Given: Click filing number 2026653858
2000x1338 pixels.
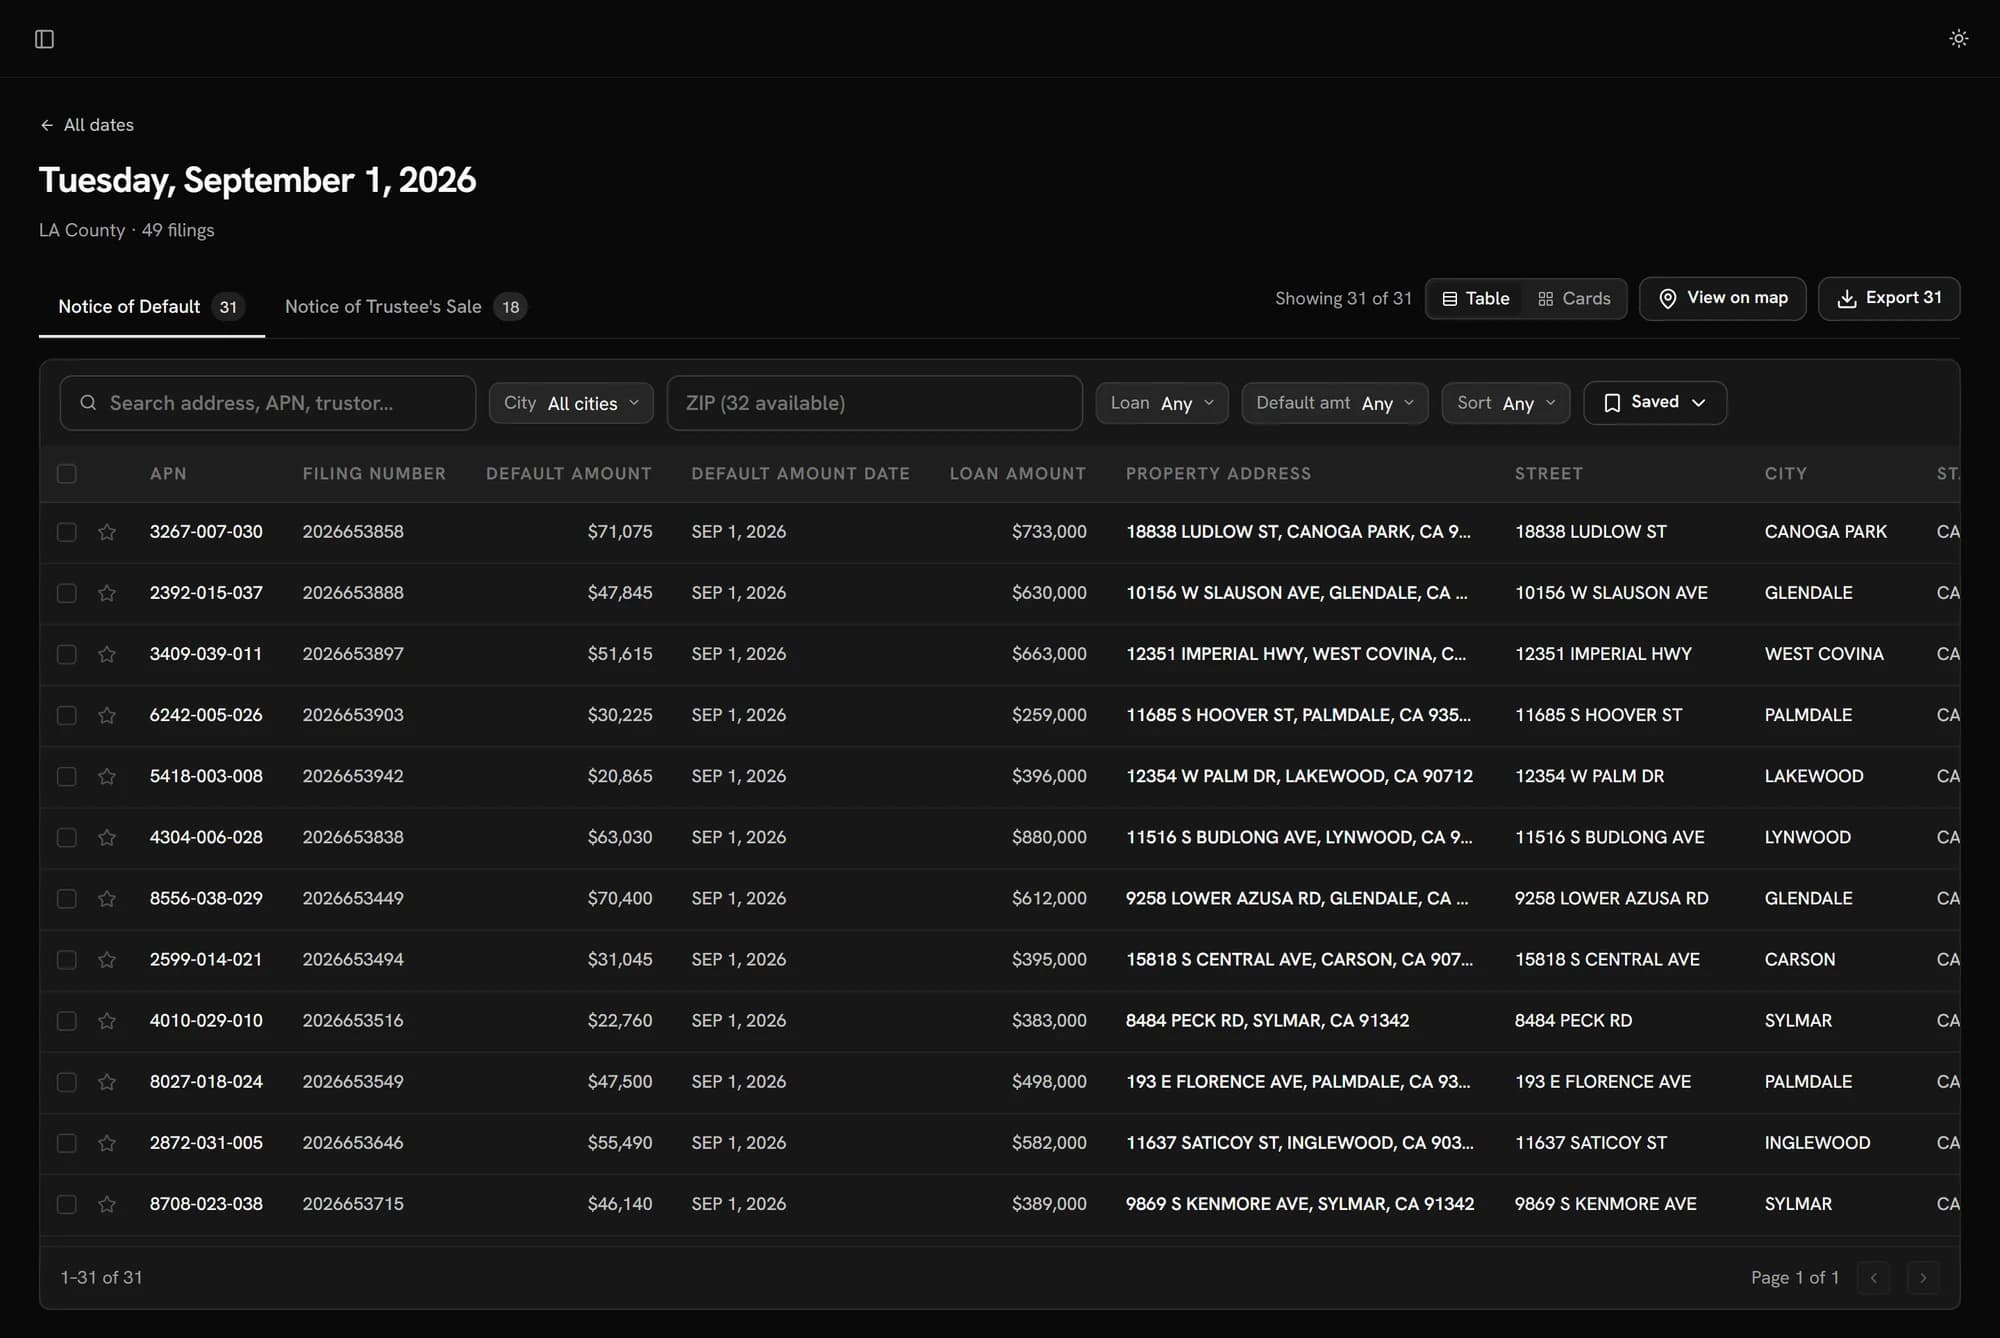Looking at the screenshot, I should (x=353, y=532).
